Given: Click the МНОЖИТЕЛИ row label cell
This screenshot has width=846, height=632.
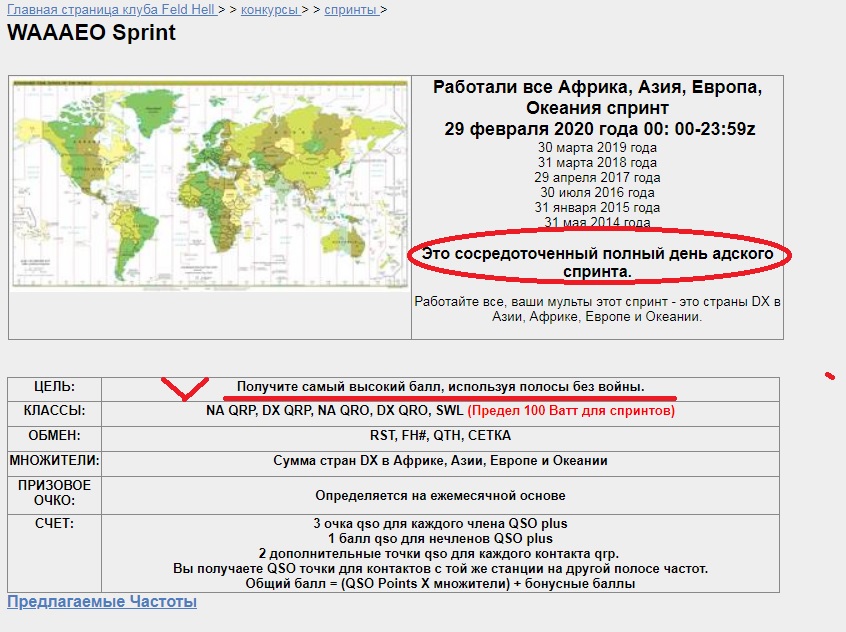Looking at the screenshot, I should tap(54, 461).
